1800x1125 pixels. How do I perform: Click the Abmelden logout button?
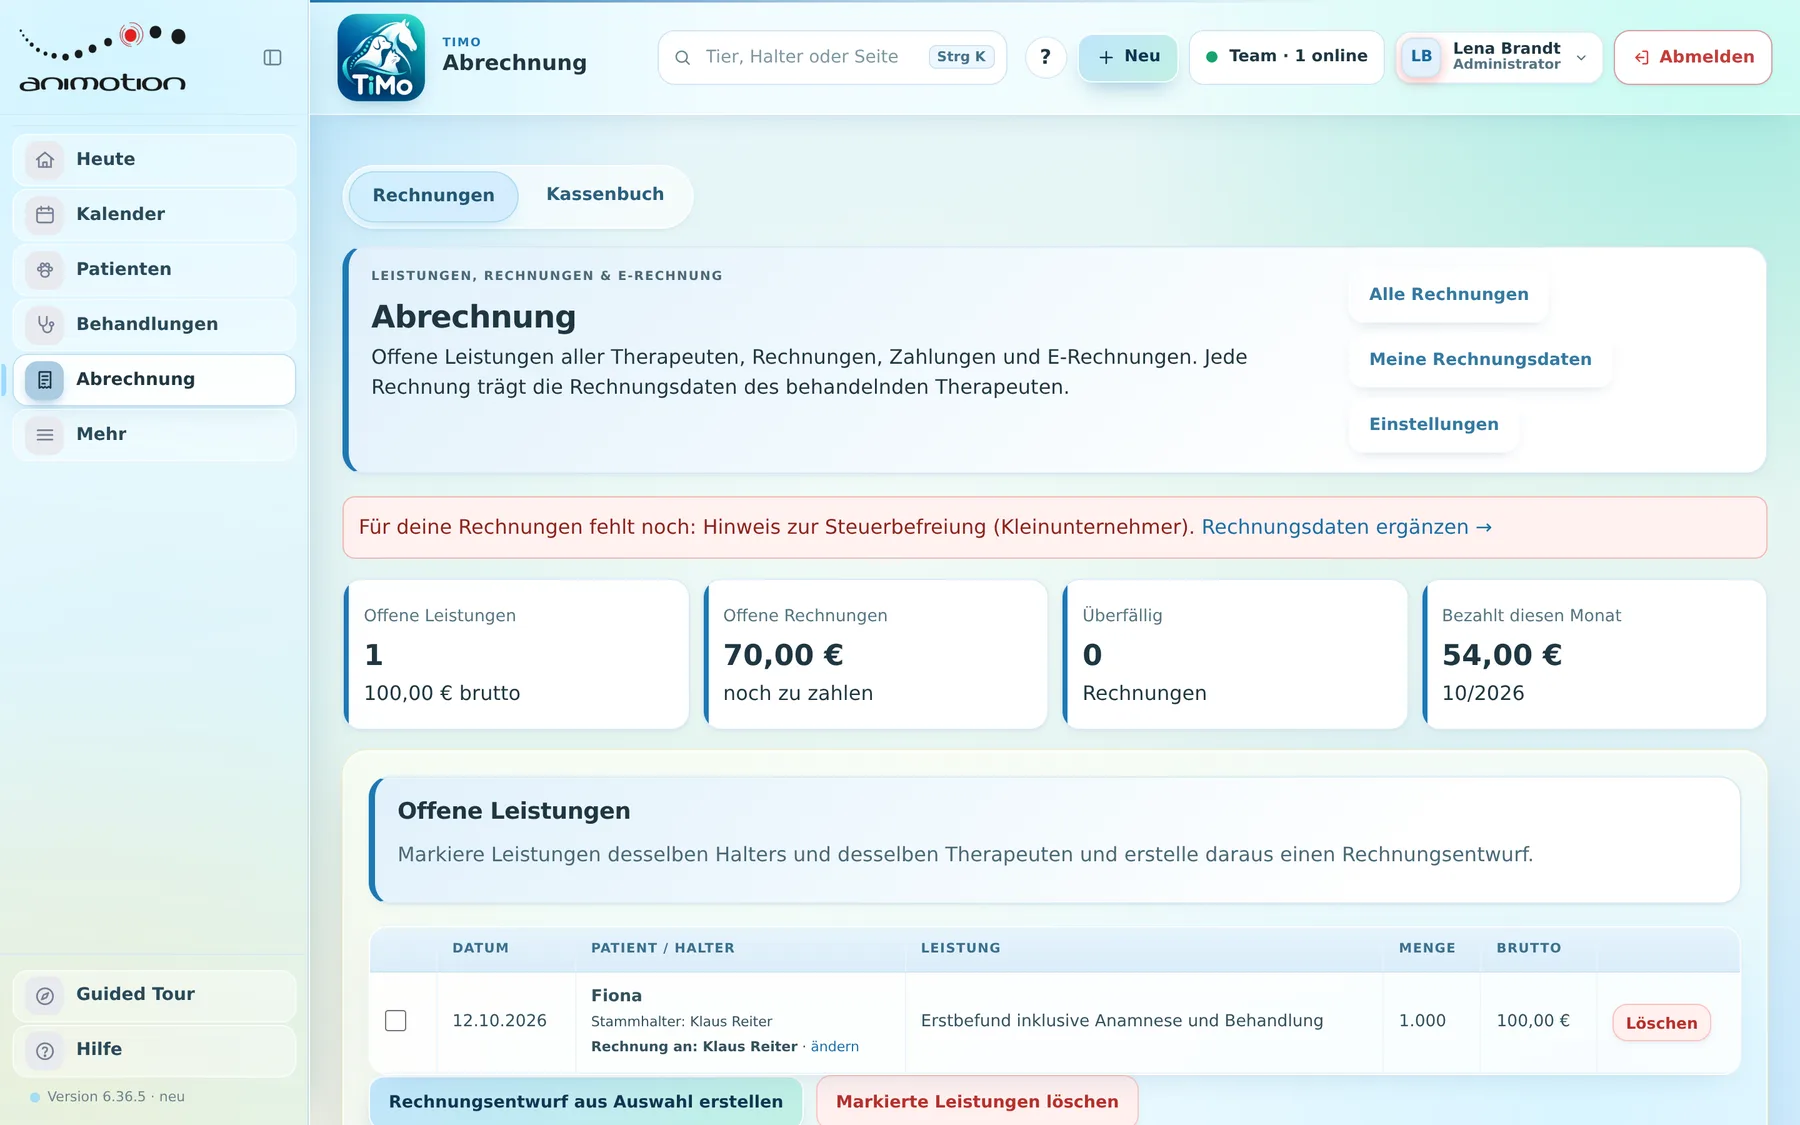(x=1693, y=57)
